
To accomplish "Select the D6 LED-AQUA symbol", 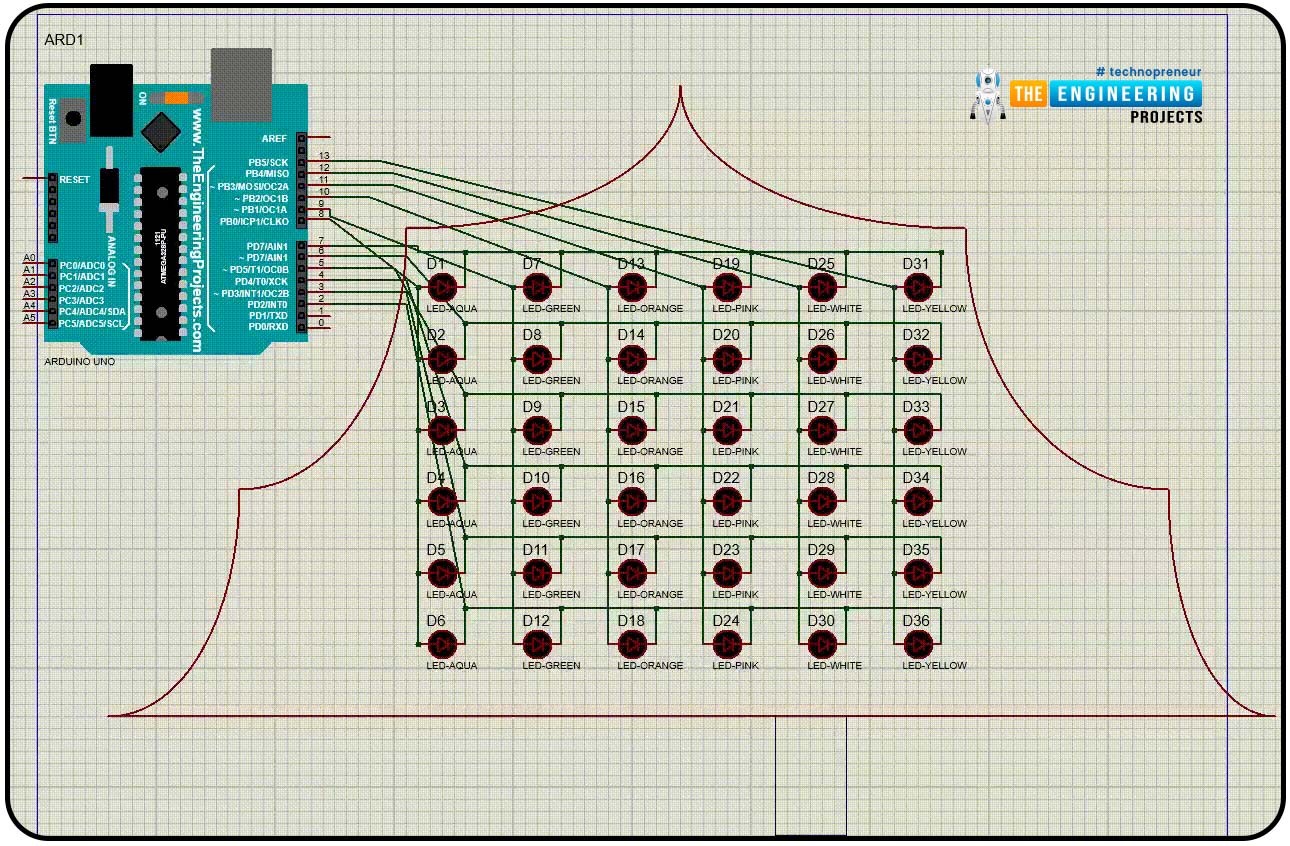I will (441, 645).
